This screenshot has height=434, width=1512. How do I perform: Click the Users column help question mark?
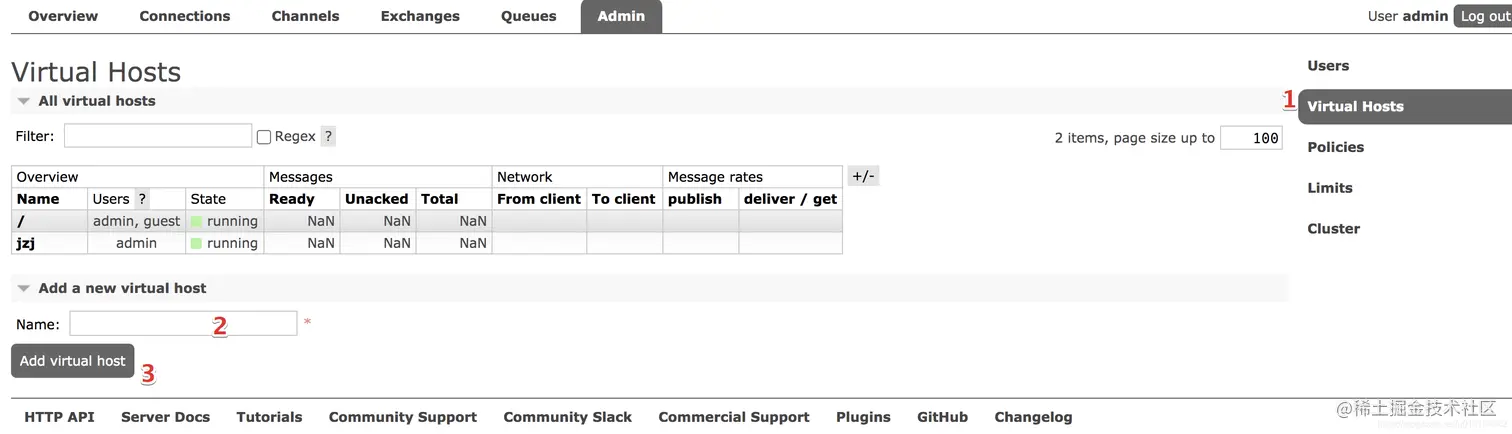click(142, 199)
